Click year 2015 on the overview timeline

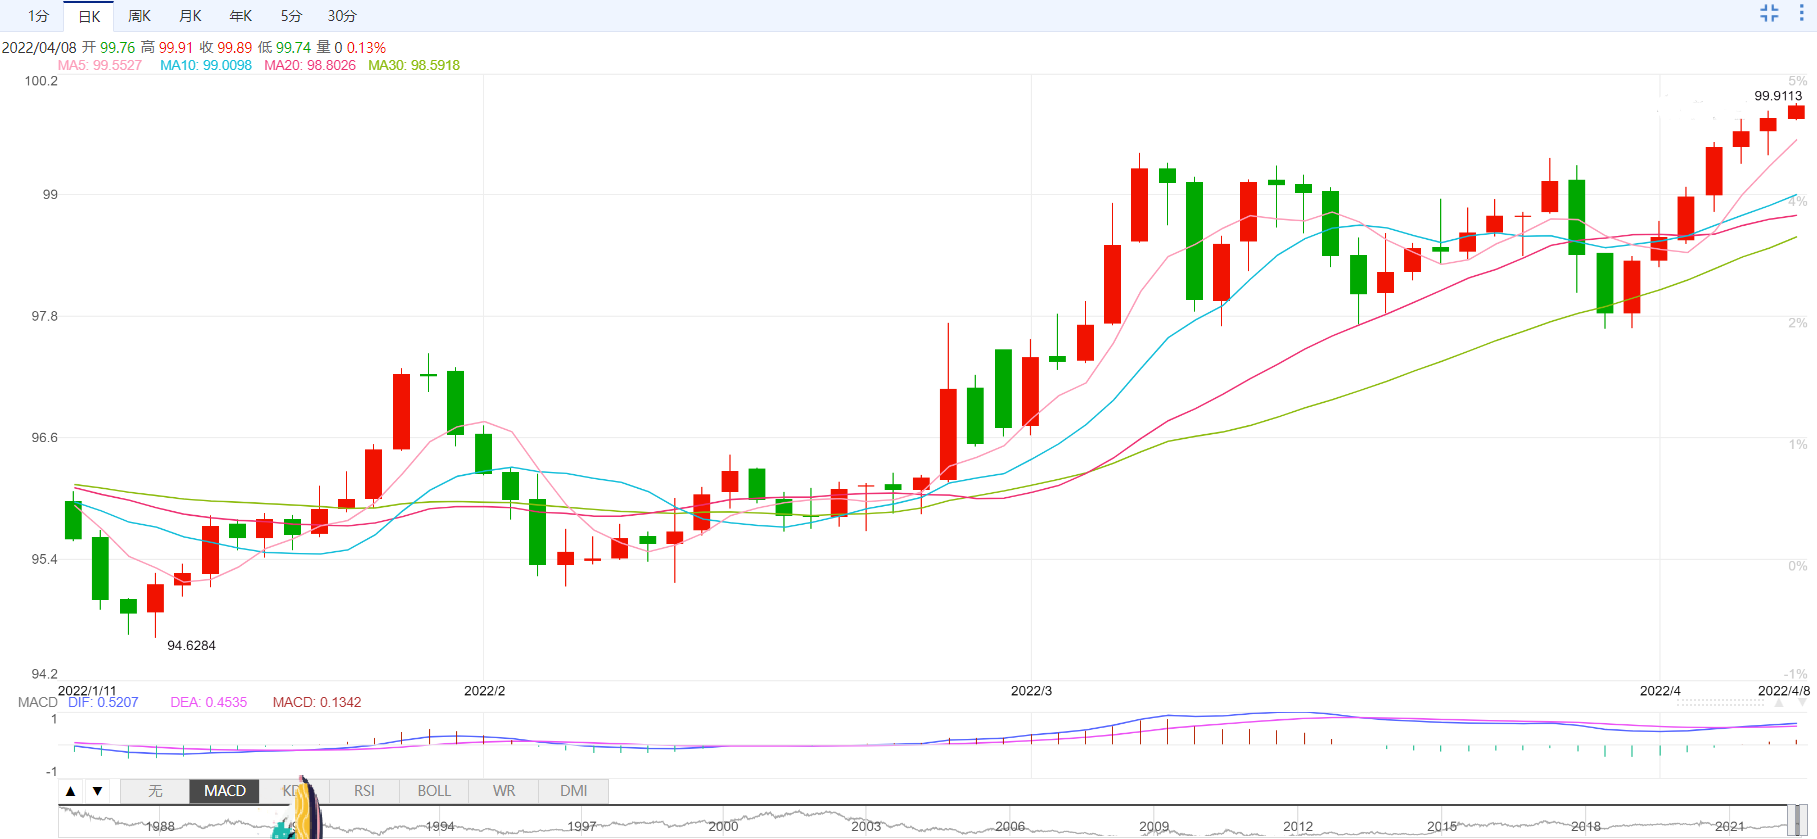coord(1442,827)
